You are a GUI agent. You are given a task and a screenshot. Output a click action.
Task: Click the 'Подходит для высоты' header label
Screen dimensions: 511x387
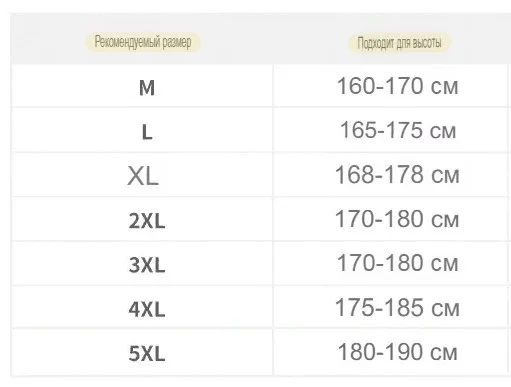point(399,43)
